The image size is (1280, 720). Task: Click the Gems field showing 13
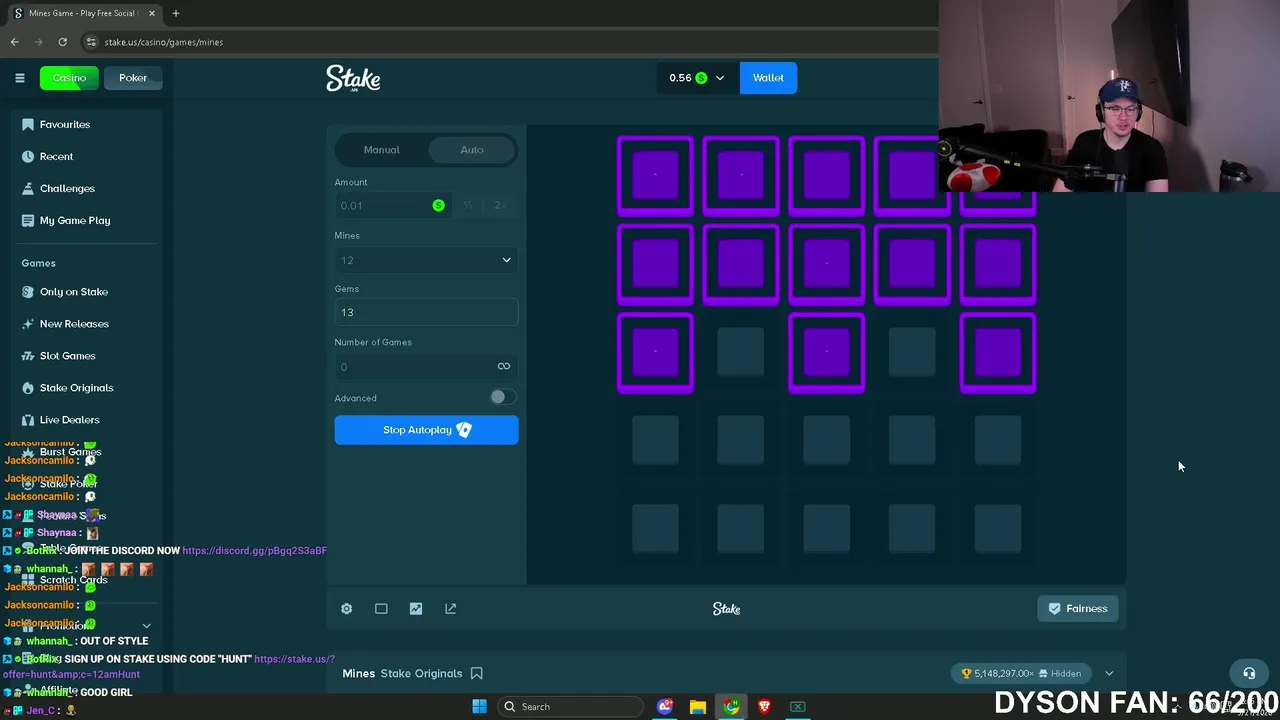point(426,312)
